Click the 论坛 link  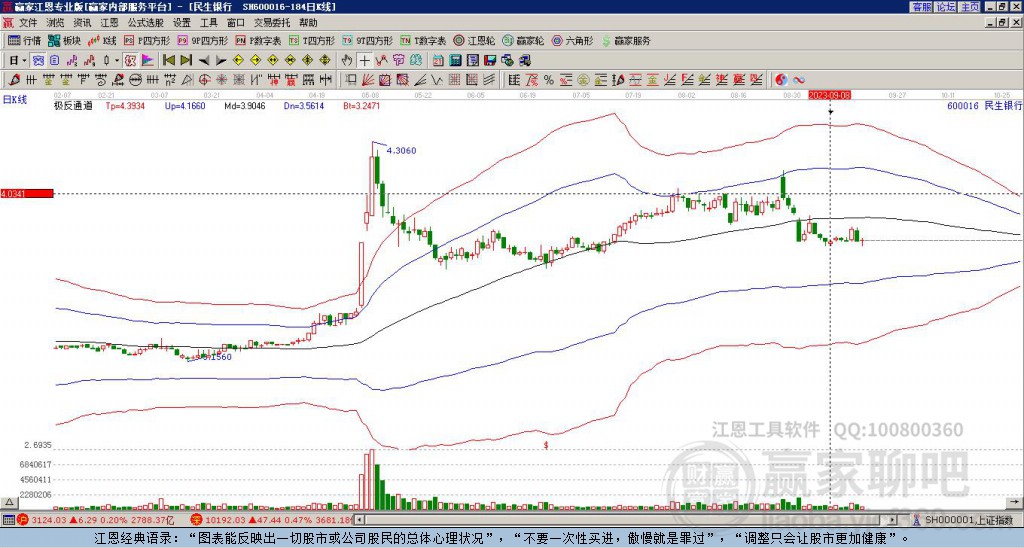tap(945, 7)
